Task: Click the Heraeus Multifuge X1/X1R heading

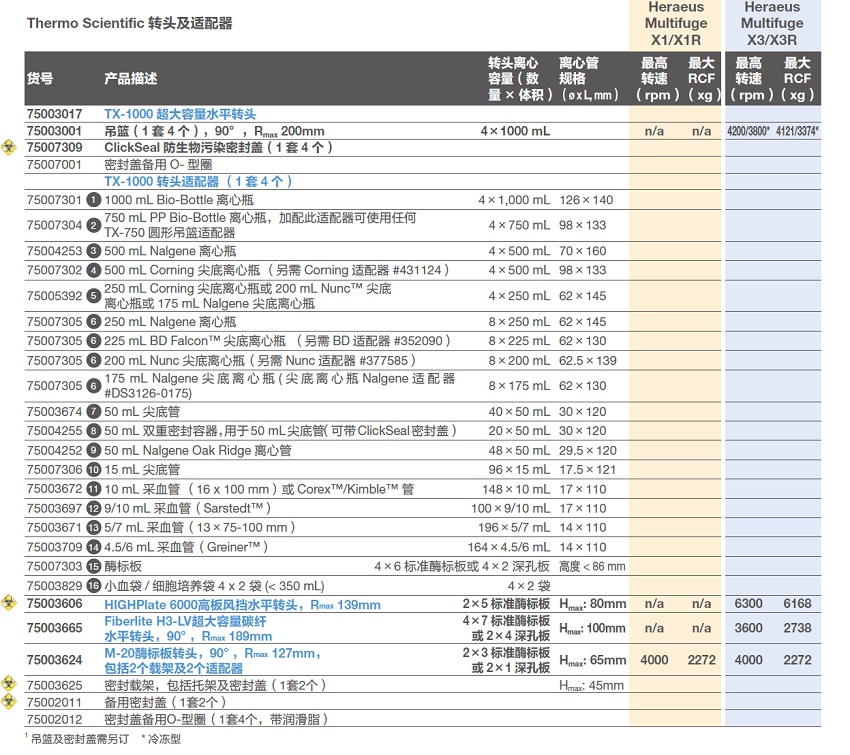Action: tap(676, 23)
